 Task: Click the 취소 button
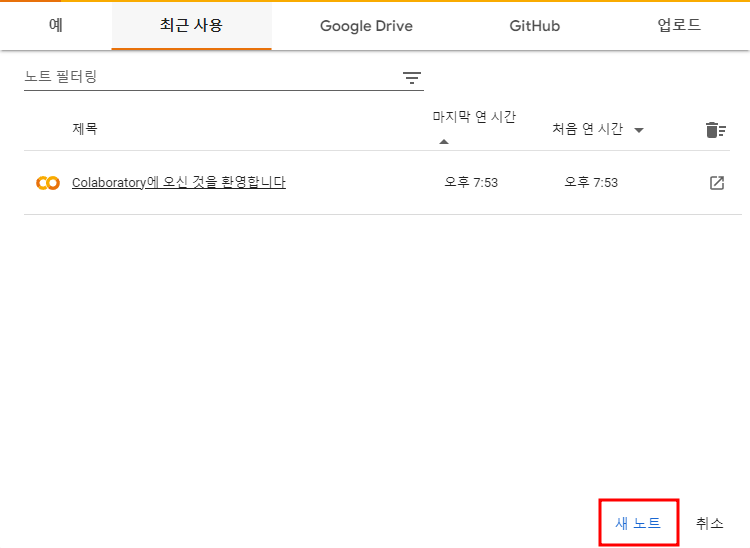pyautogui.click(x=709, y=523)
